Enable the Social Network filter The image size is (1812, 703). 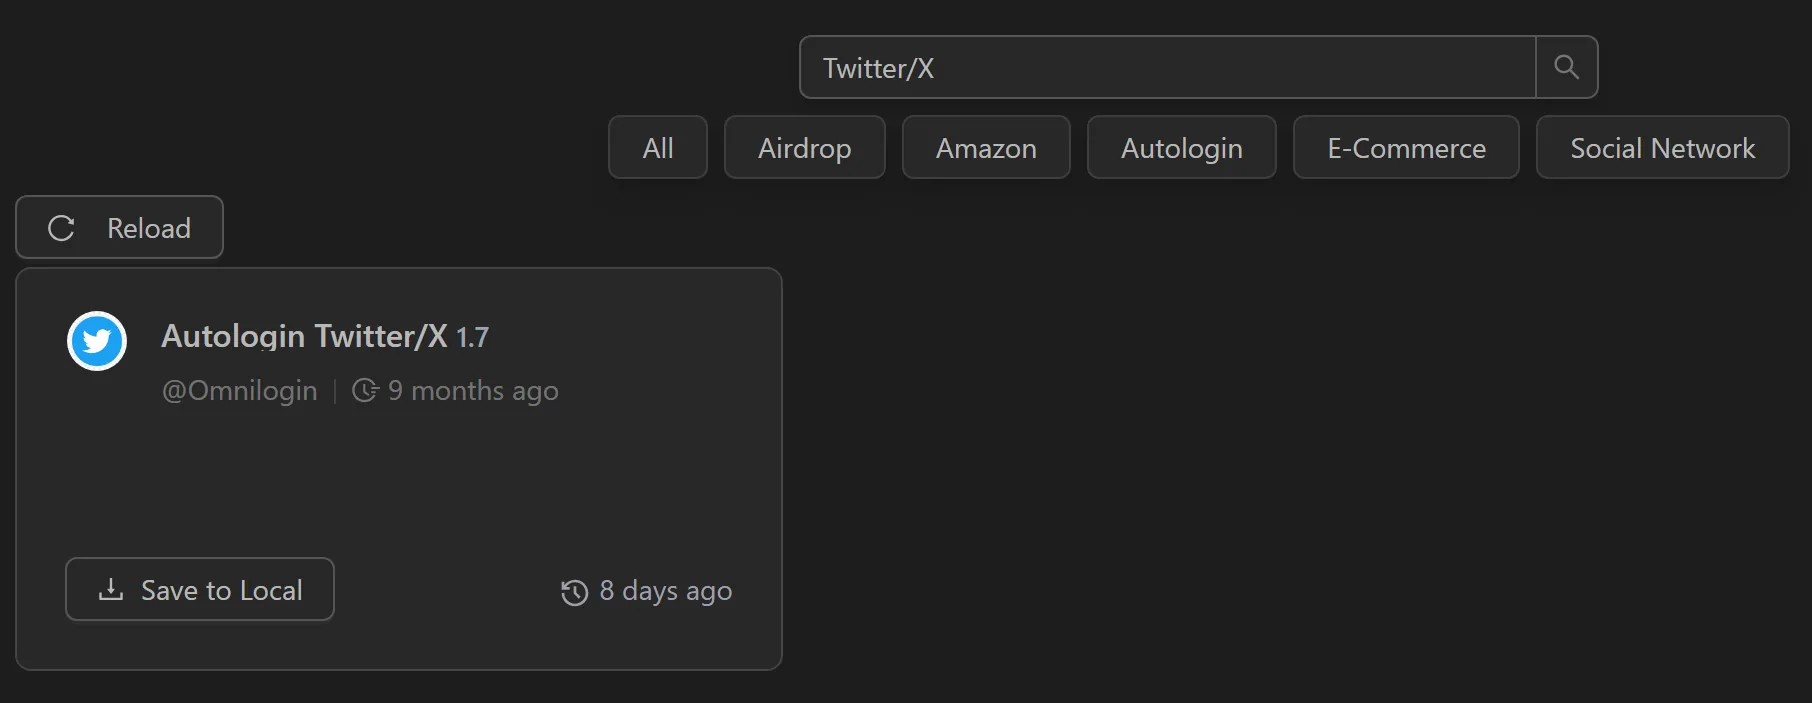click(x=1662, y=147)
